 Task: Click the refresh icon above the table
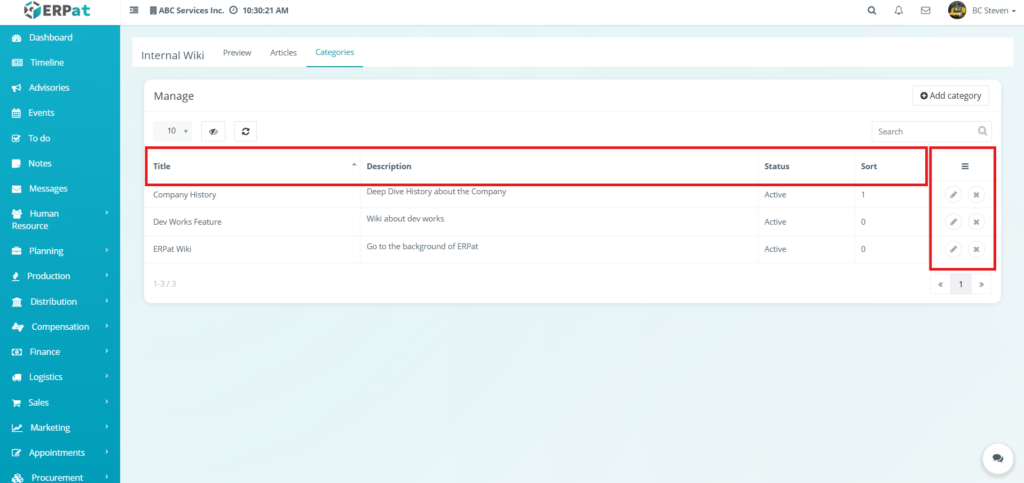pos(245,131)
